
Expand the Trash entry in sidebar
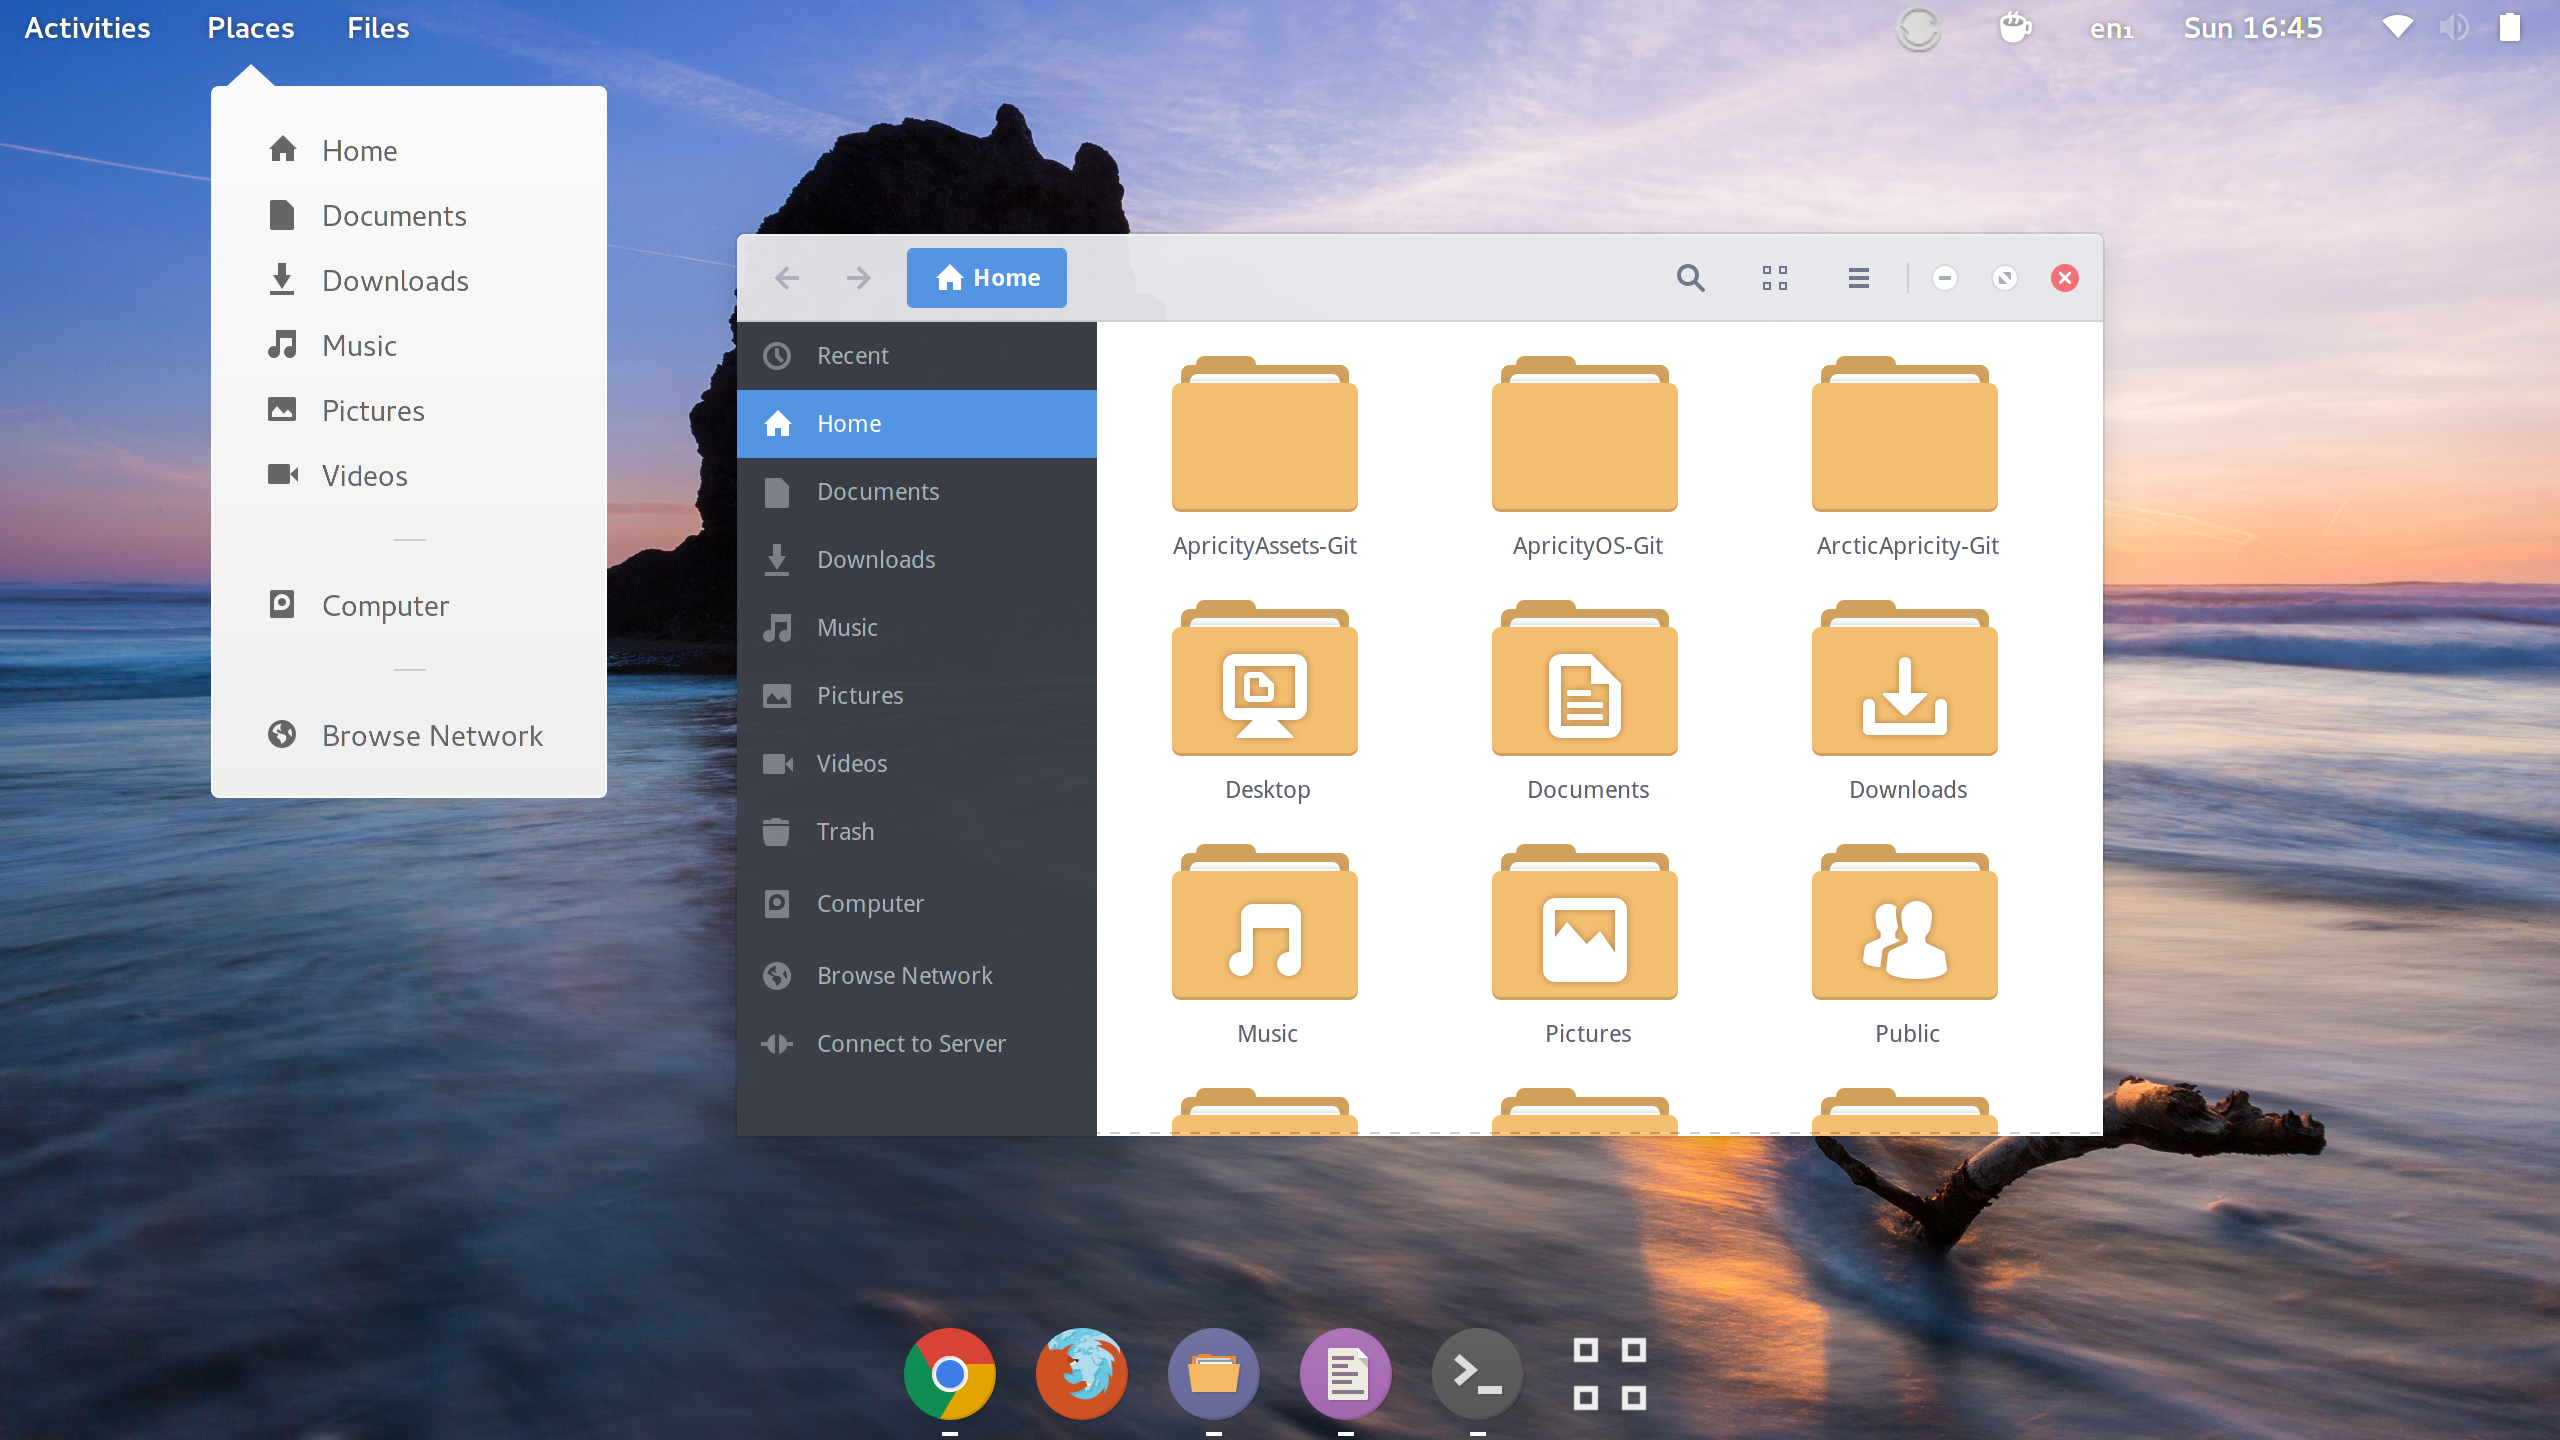coord(846,832)
